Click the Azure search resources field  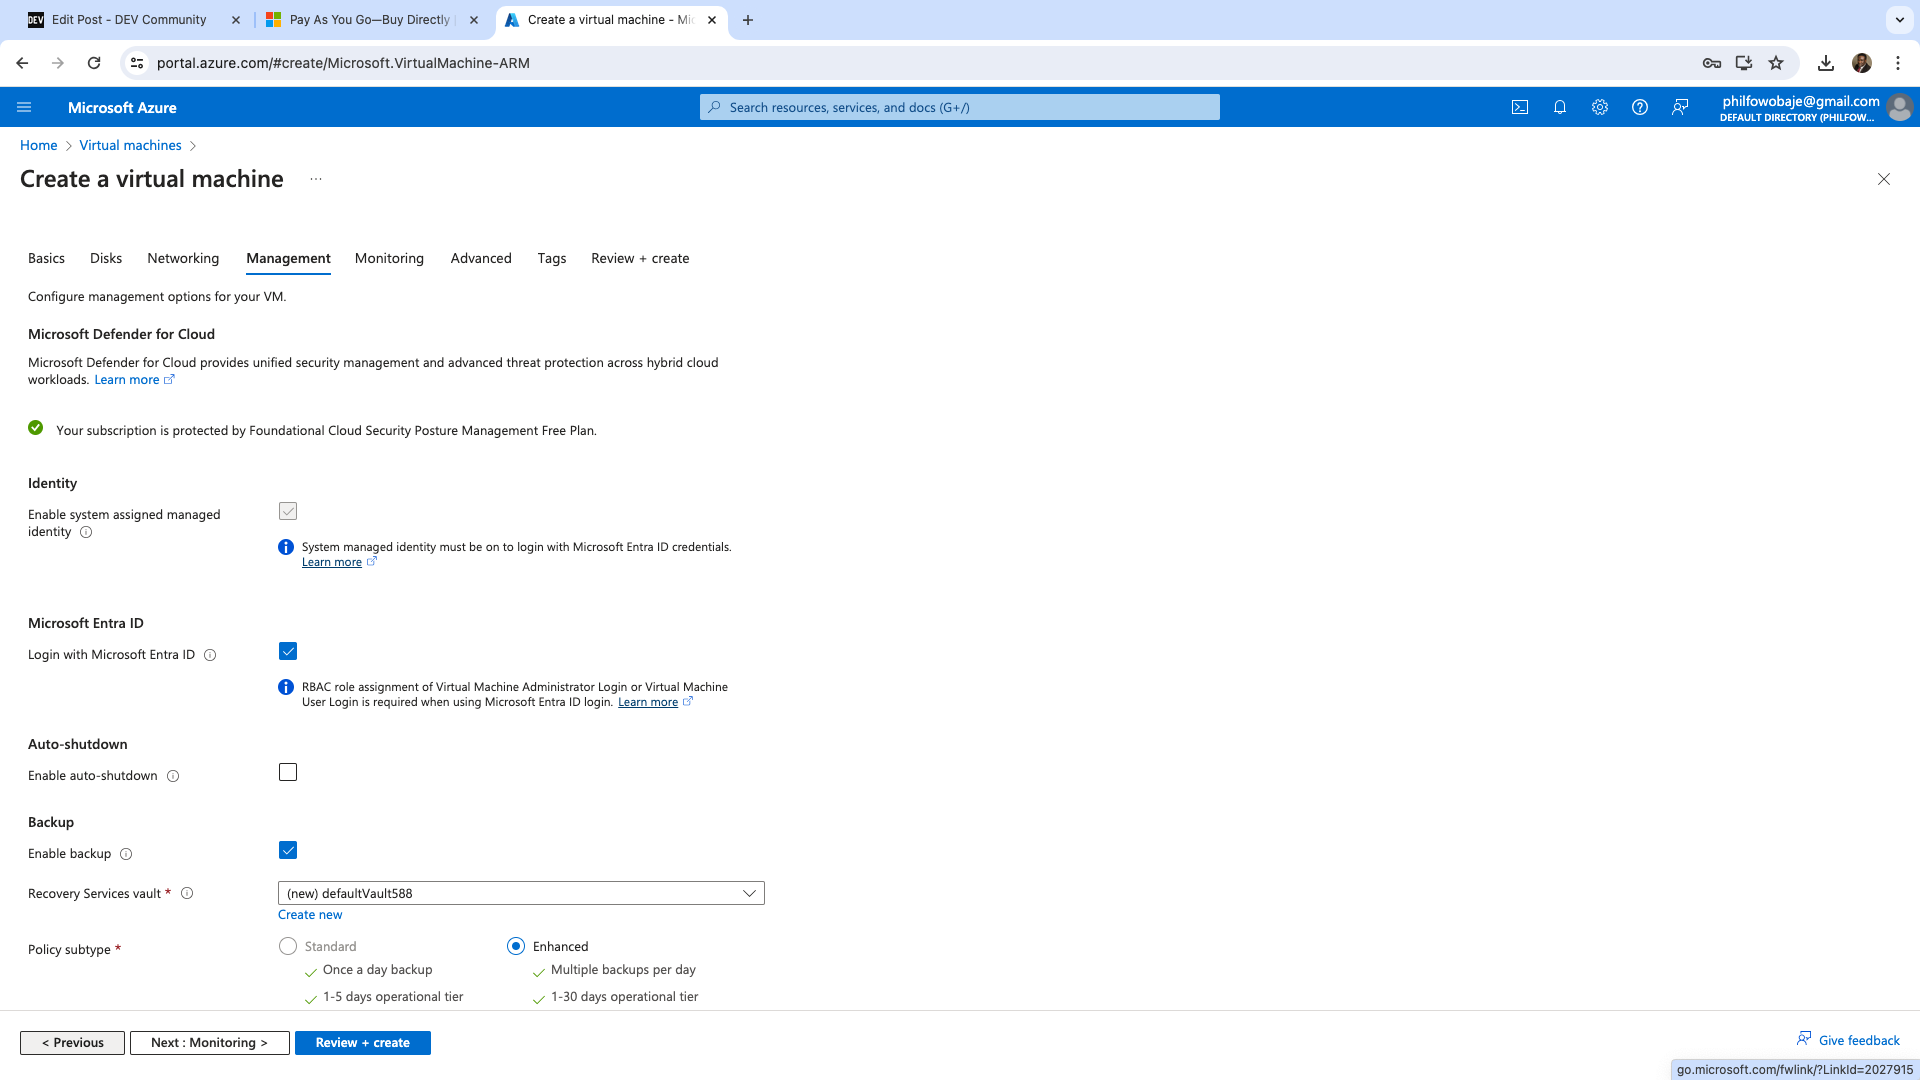[x=960, y=107]
